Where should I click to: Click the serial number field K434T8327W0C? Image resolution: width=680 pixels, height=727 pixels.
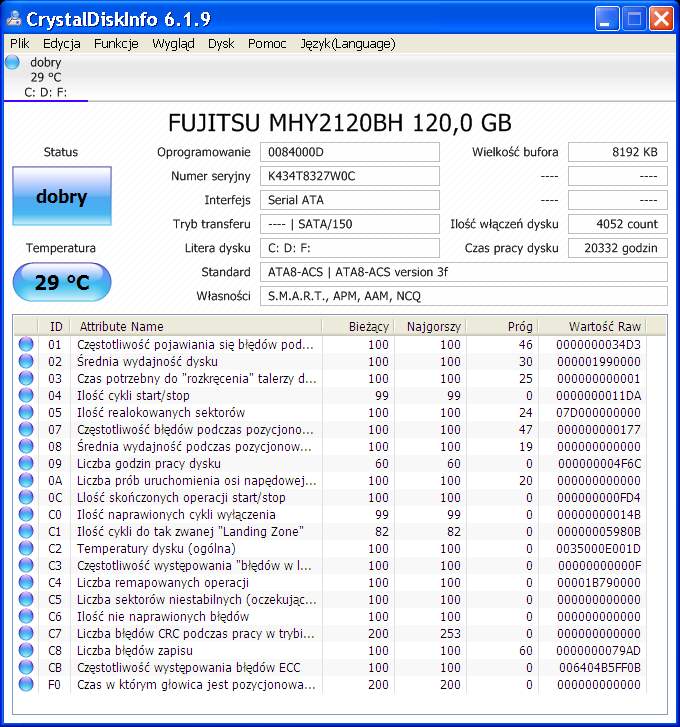click(x=350, y=176)
